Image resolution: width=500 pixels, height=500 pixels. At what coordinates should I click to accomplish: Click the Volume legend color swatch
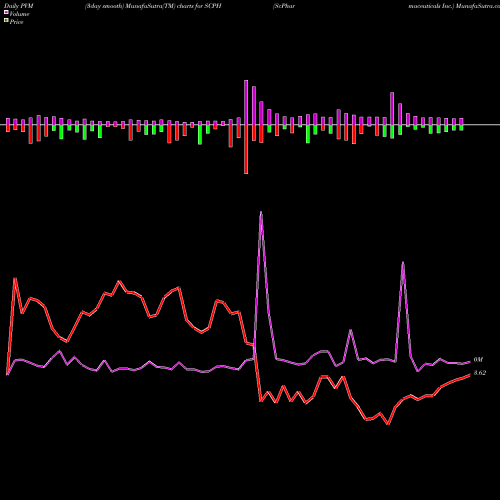[6, 12]
